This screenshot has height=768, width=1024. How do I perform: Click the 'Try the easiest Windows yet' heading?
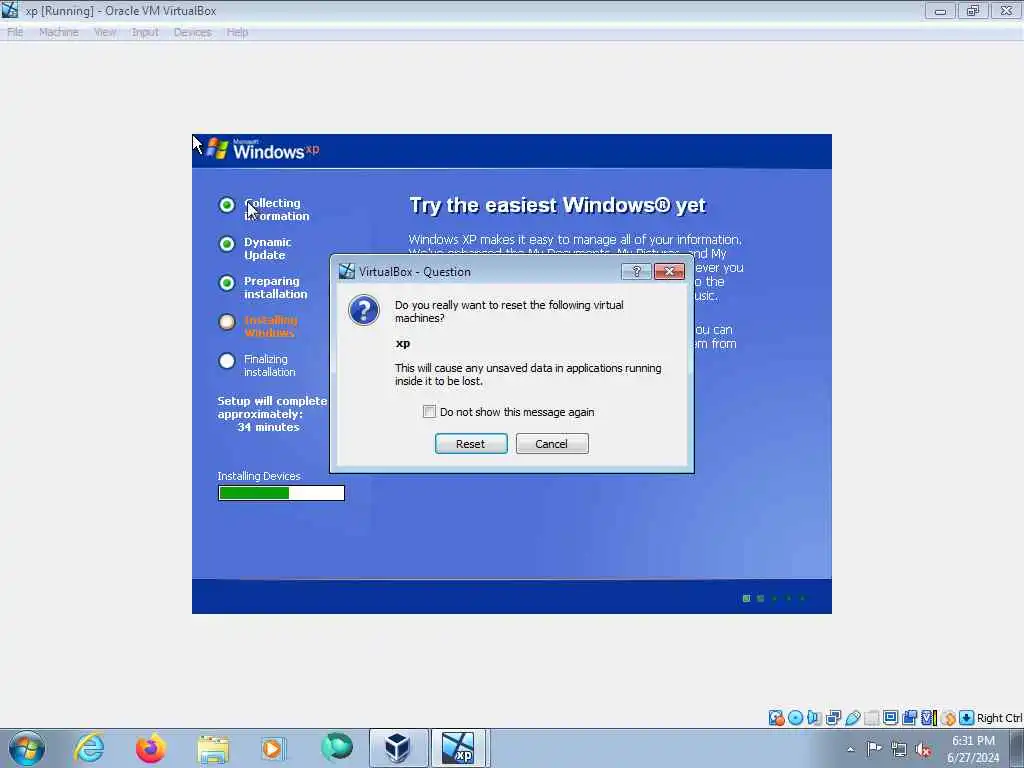click(x=558, y=205)
